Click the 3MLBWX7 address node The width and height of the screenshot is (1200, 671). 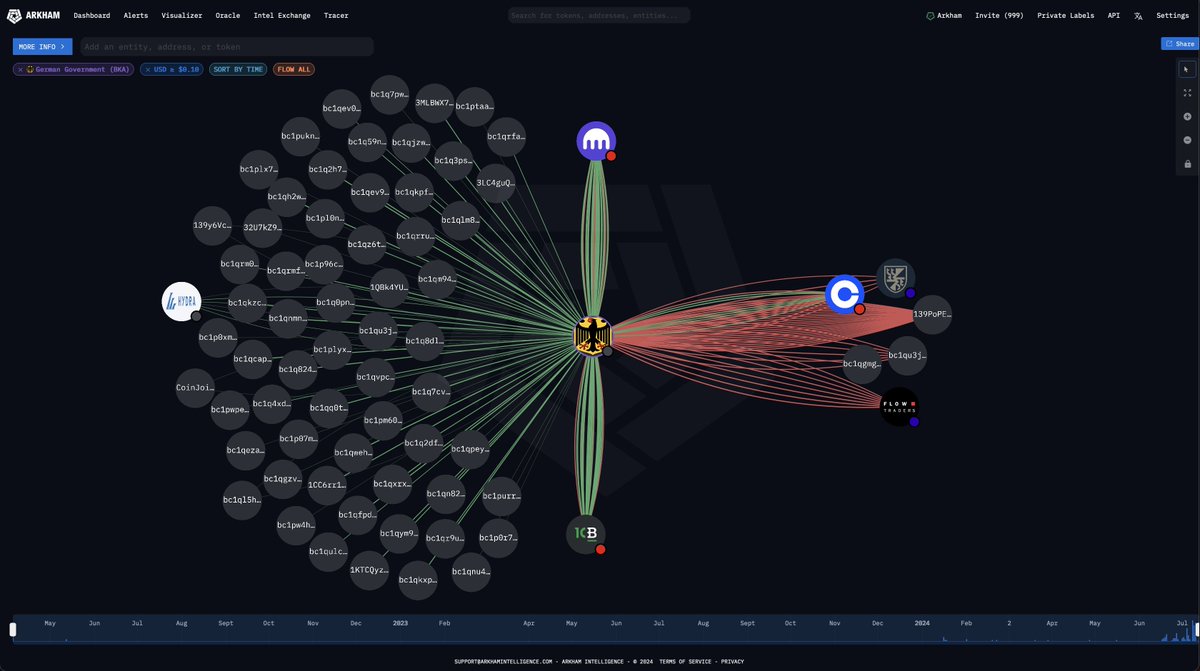click(x=434, y=103)
